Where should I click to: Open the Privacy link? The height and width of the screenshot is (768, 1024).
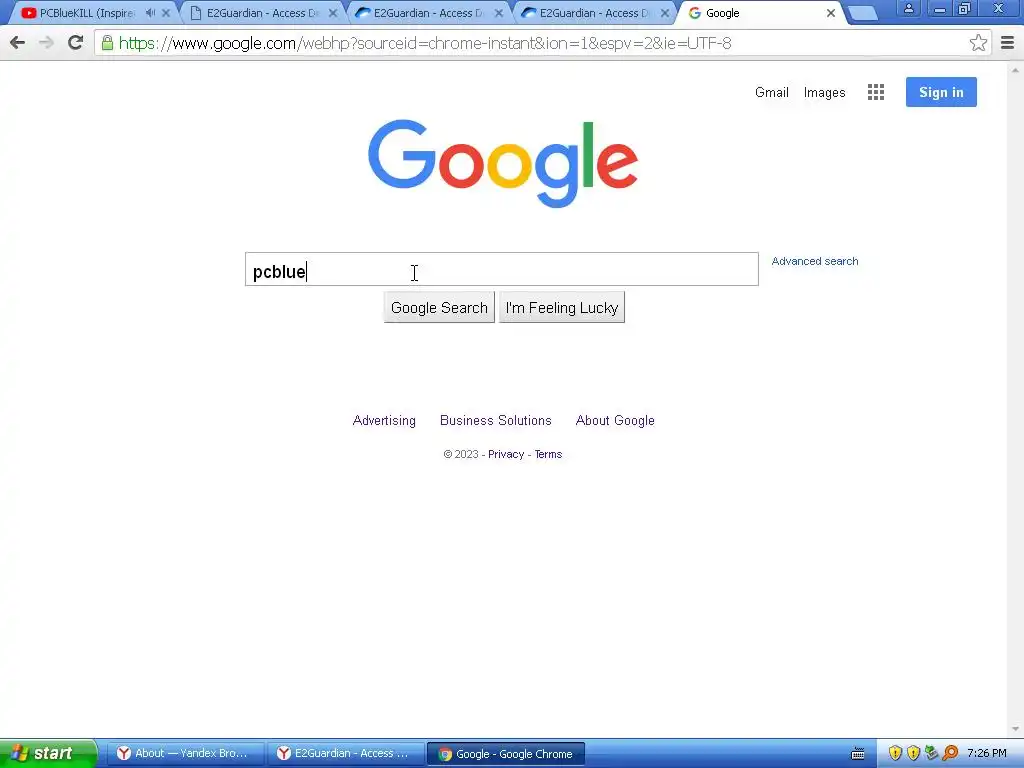(506, 455)
